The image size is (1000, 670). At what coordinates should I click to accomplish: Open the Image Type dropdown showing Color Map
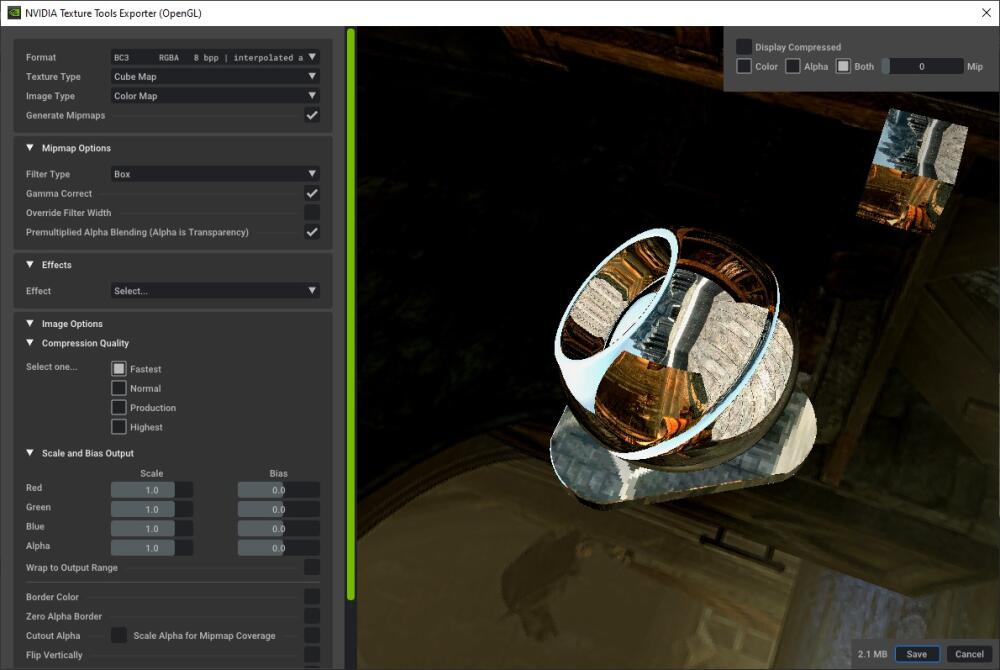(x=215, y=96)
